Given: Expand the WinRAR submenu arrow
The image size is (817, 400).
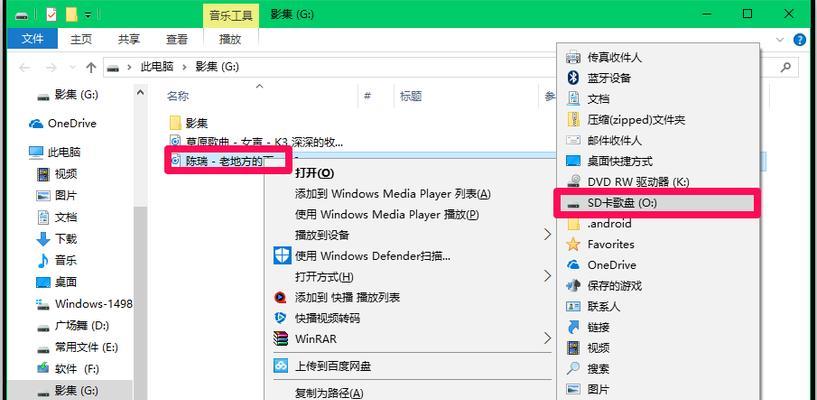Looking at the screenshot, I should [547, 339].
